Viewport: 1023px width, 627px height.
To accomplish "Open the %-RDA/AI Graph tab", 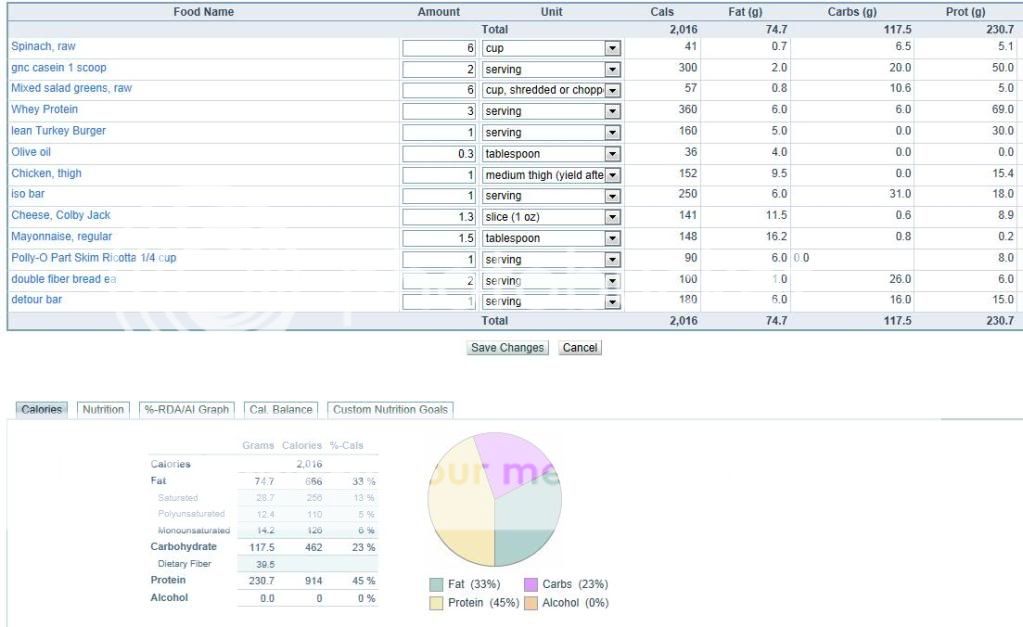I will [187, 409].
